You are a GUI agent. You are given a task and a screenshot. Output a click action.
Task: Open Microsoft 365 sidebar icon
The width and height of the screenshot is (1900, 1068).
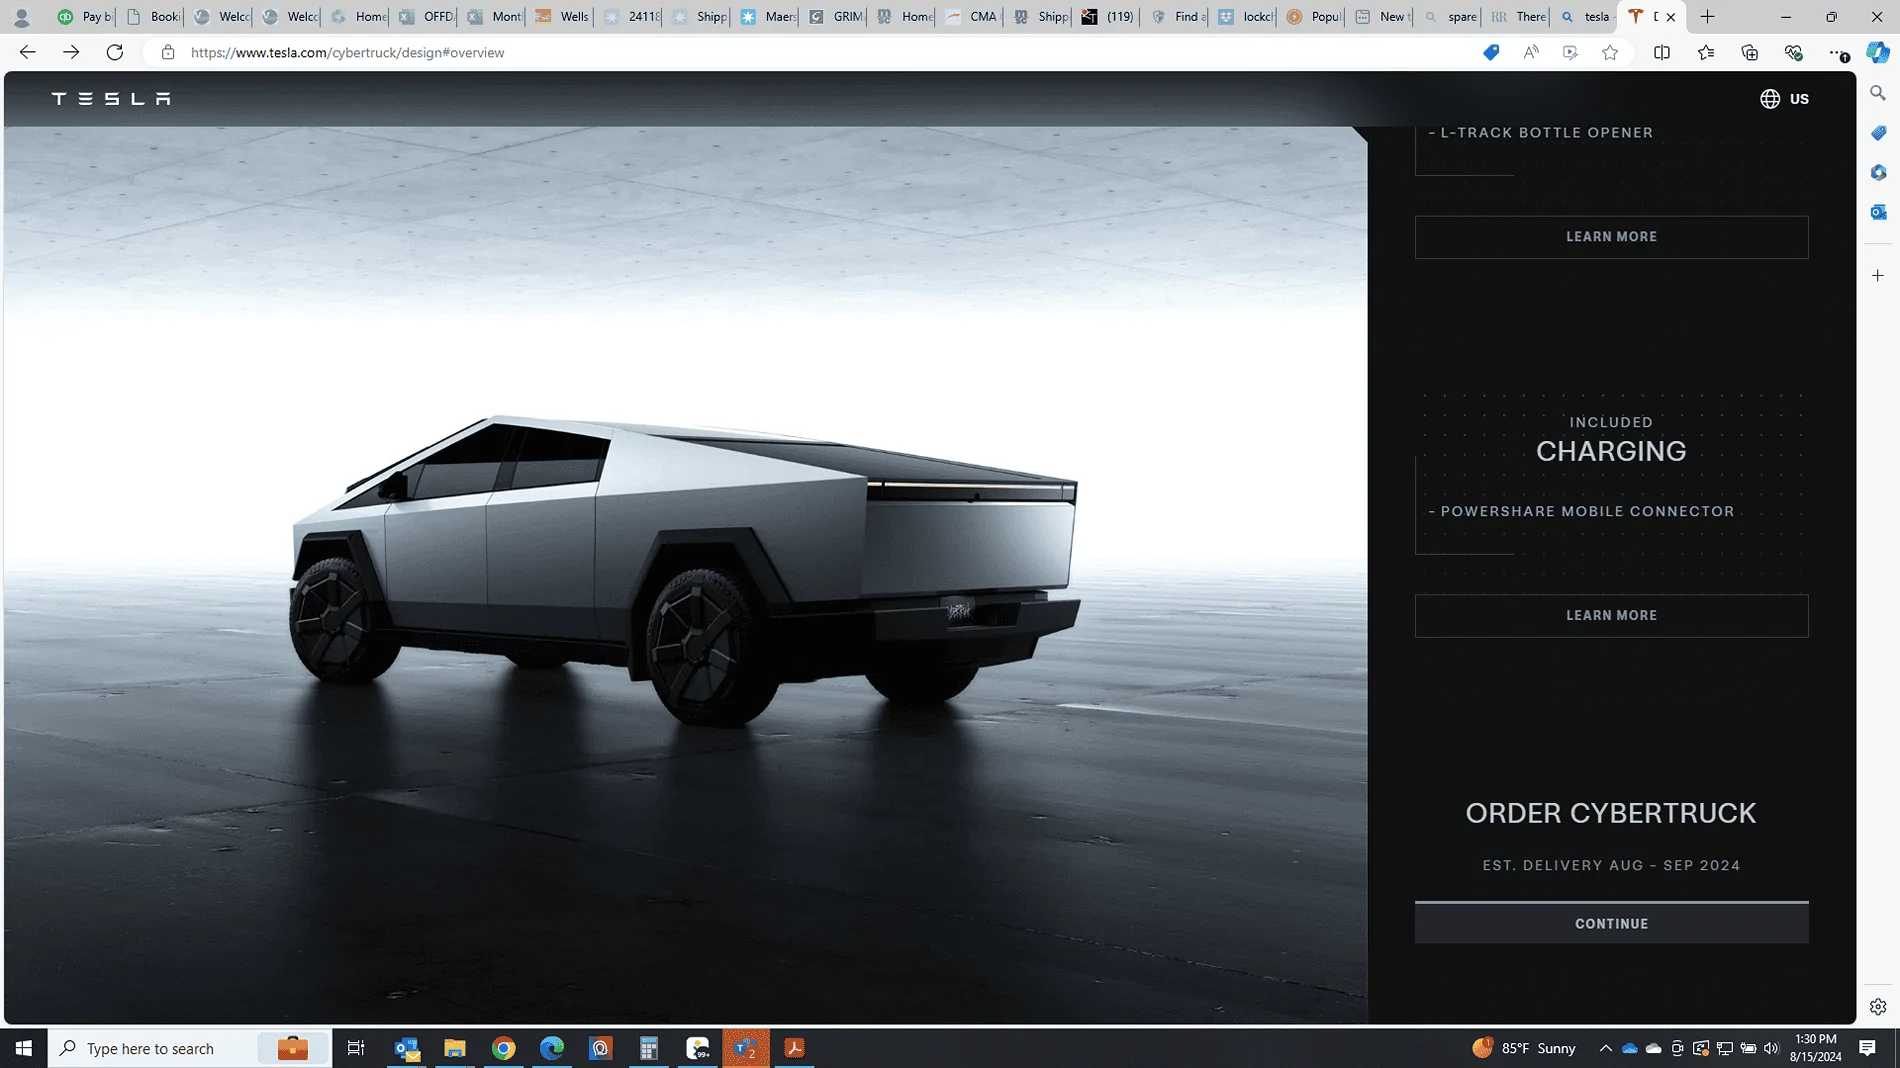1878,172
